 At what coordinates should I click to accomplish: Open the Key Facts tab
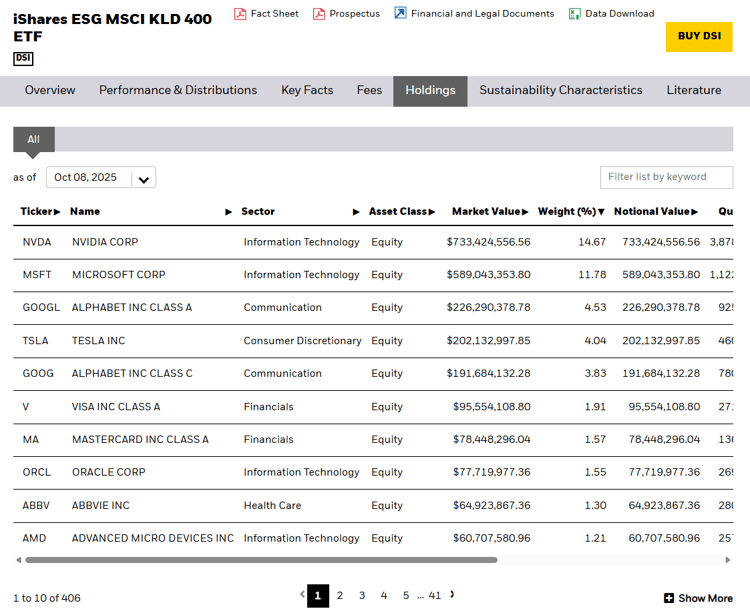point(307,90)
